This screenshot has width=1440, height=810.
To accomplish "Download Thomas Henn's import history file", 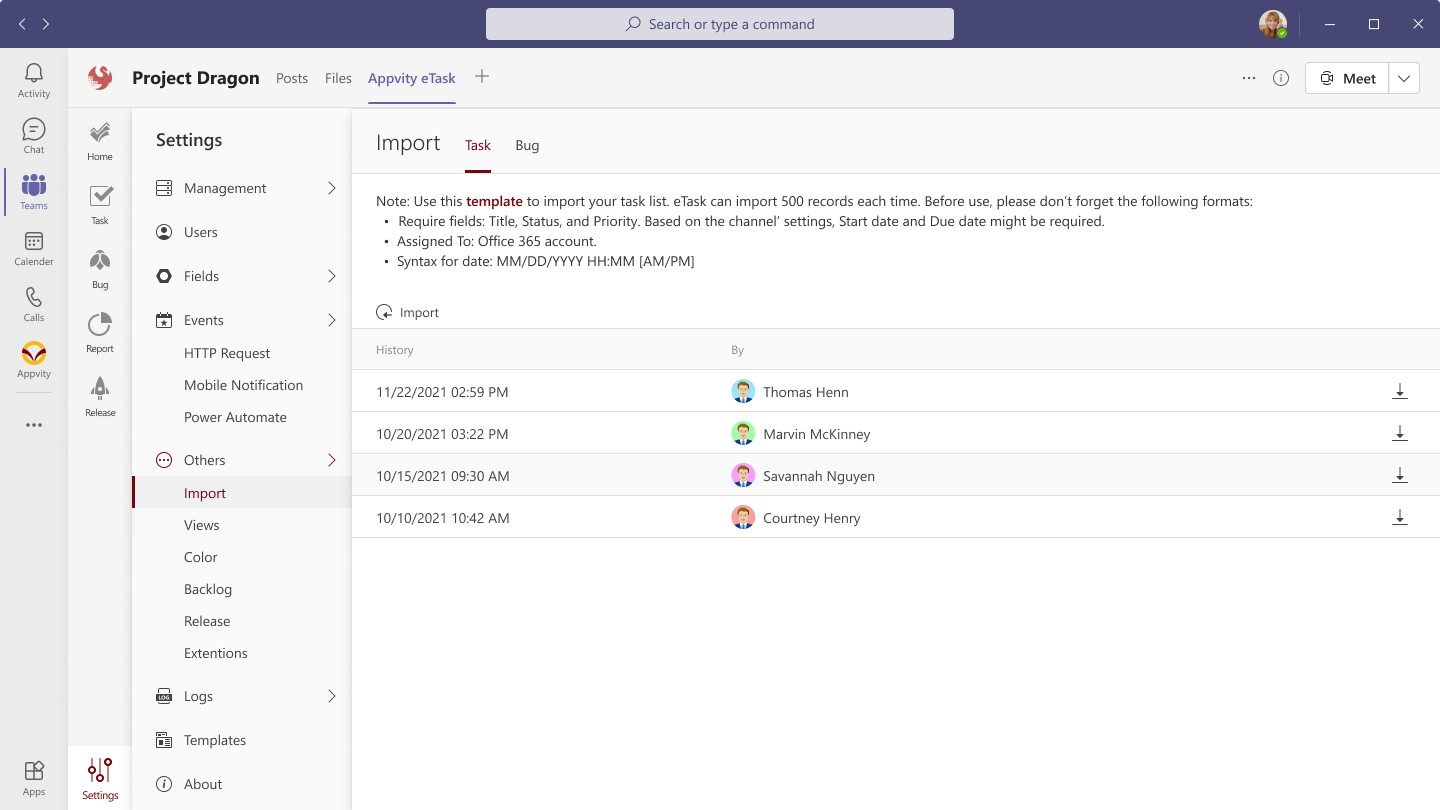I will 1400,392.
